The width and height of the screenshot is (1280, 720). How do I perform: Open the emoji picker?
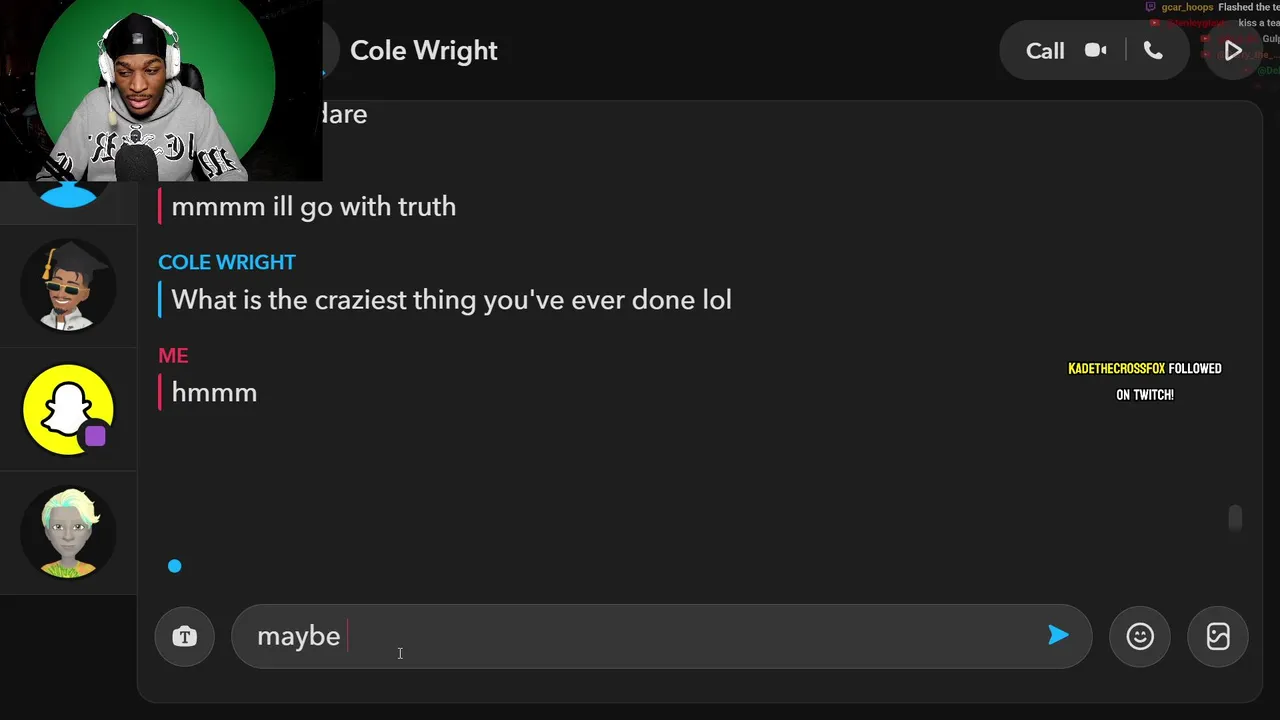tap(1140, 636)
